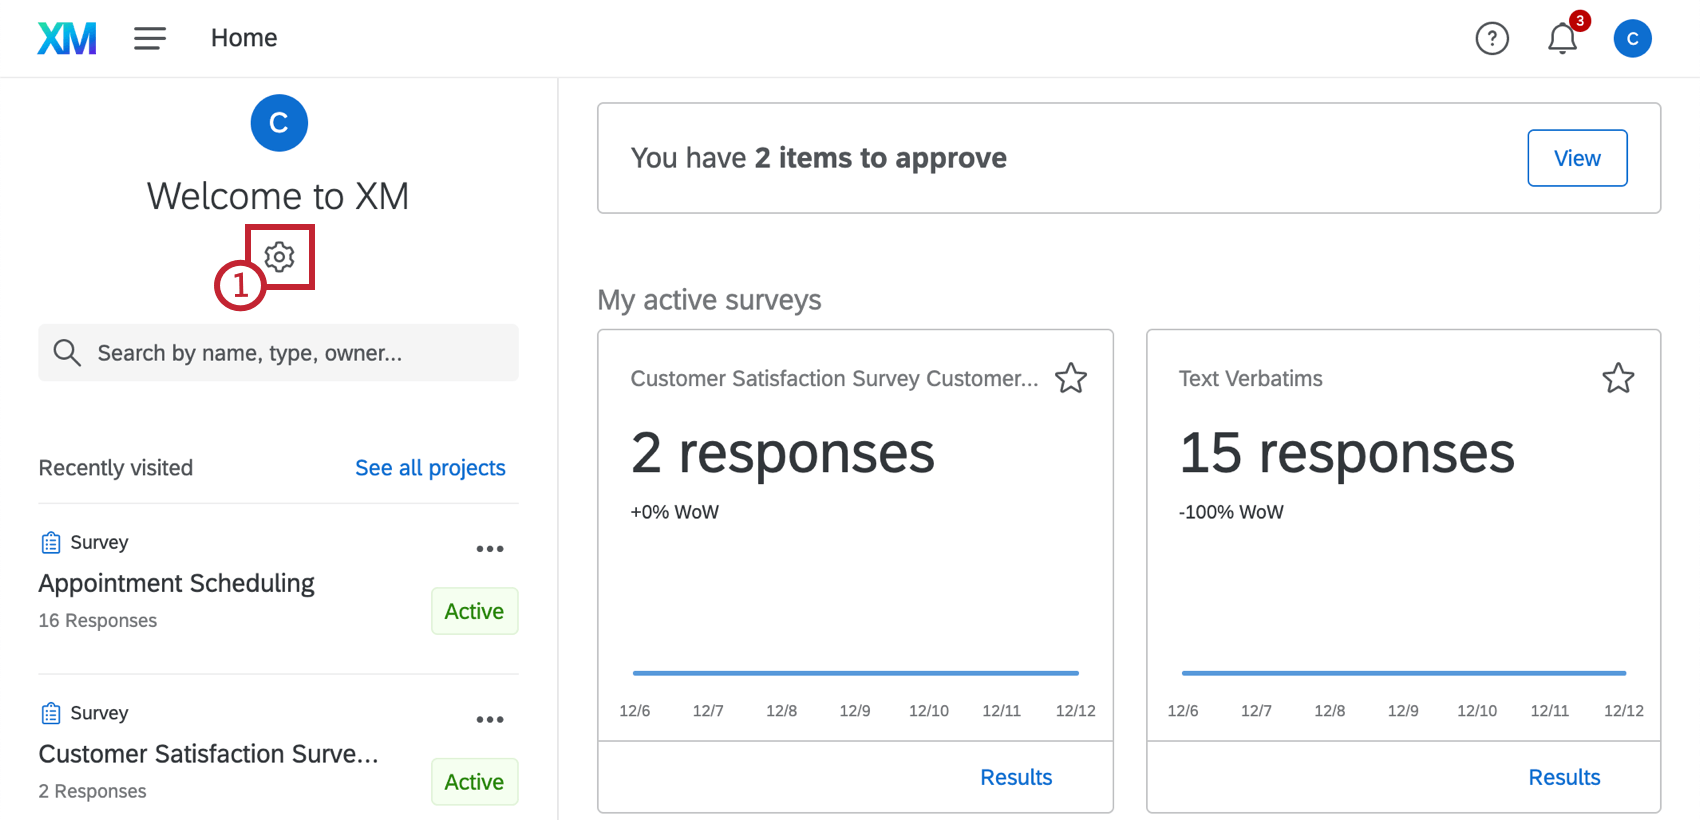Open Customer Satisfaction Survey in recently visited
This screenshot has width=1700, height=820.
(208, 754)
